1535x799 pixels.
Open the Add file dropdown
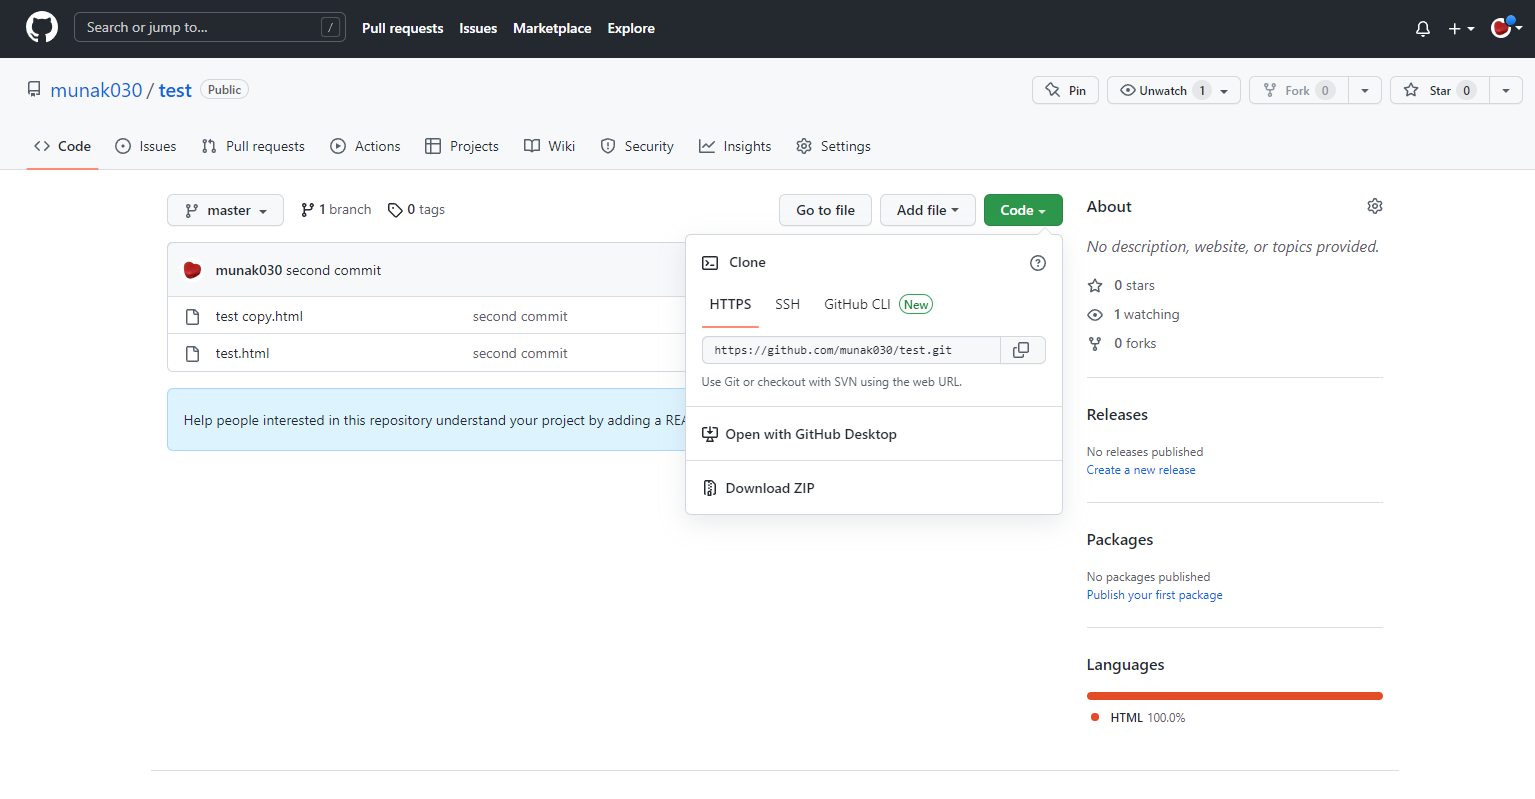click(x=927, y=210)
